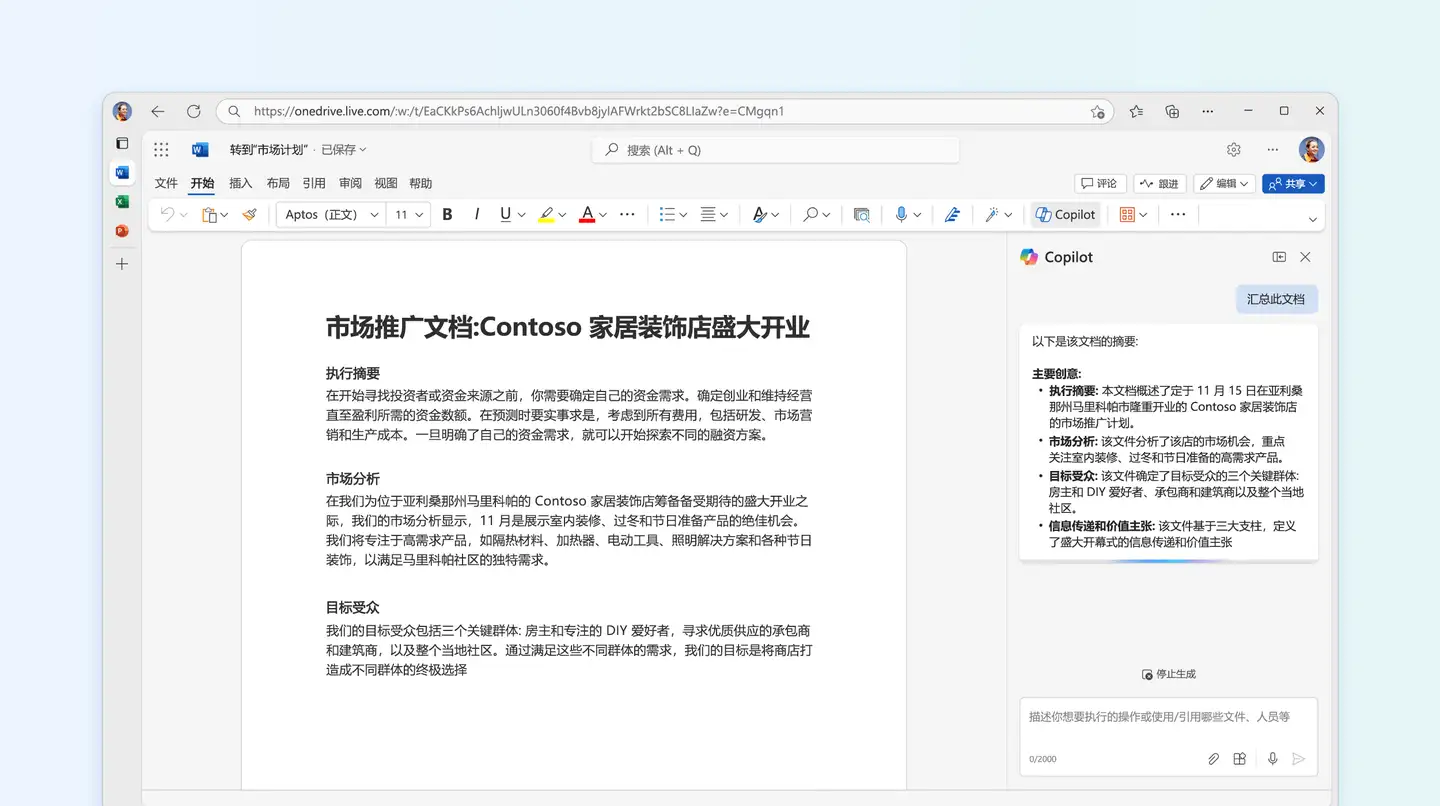The image size is (1440, 806).
Task: Start Dictate with the toolbar microphone
Action: click(902, 214)
